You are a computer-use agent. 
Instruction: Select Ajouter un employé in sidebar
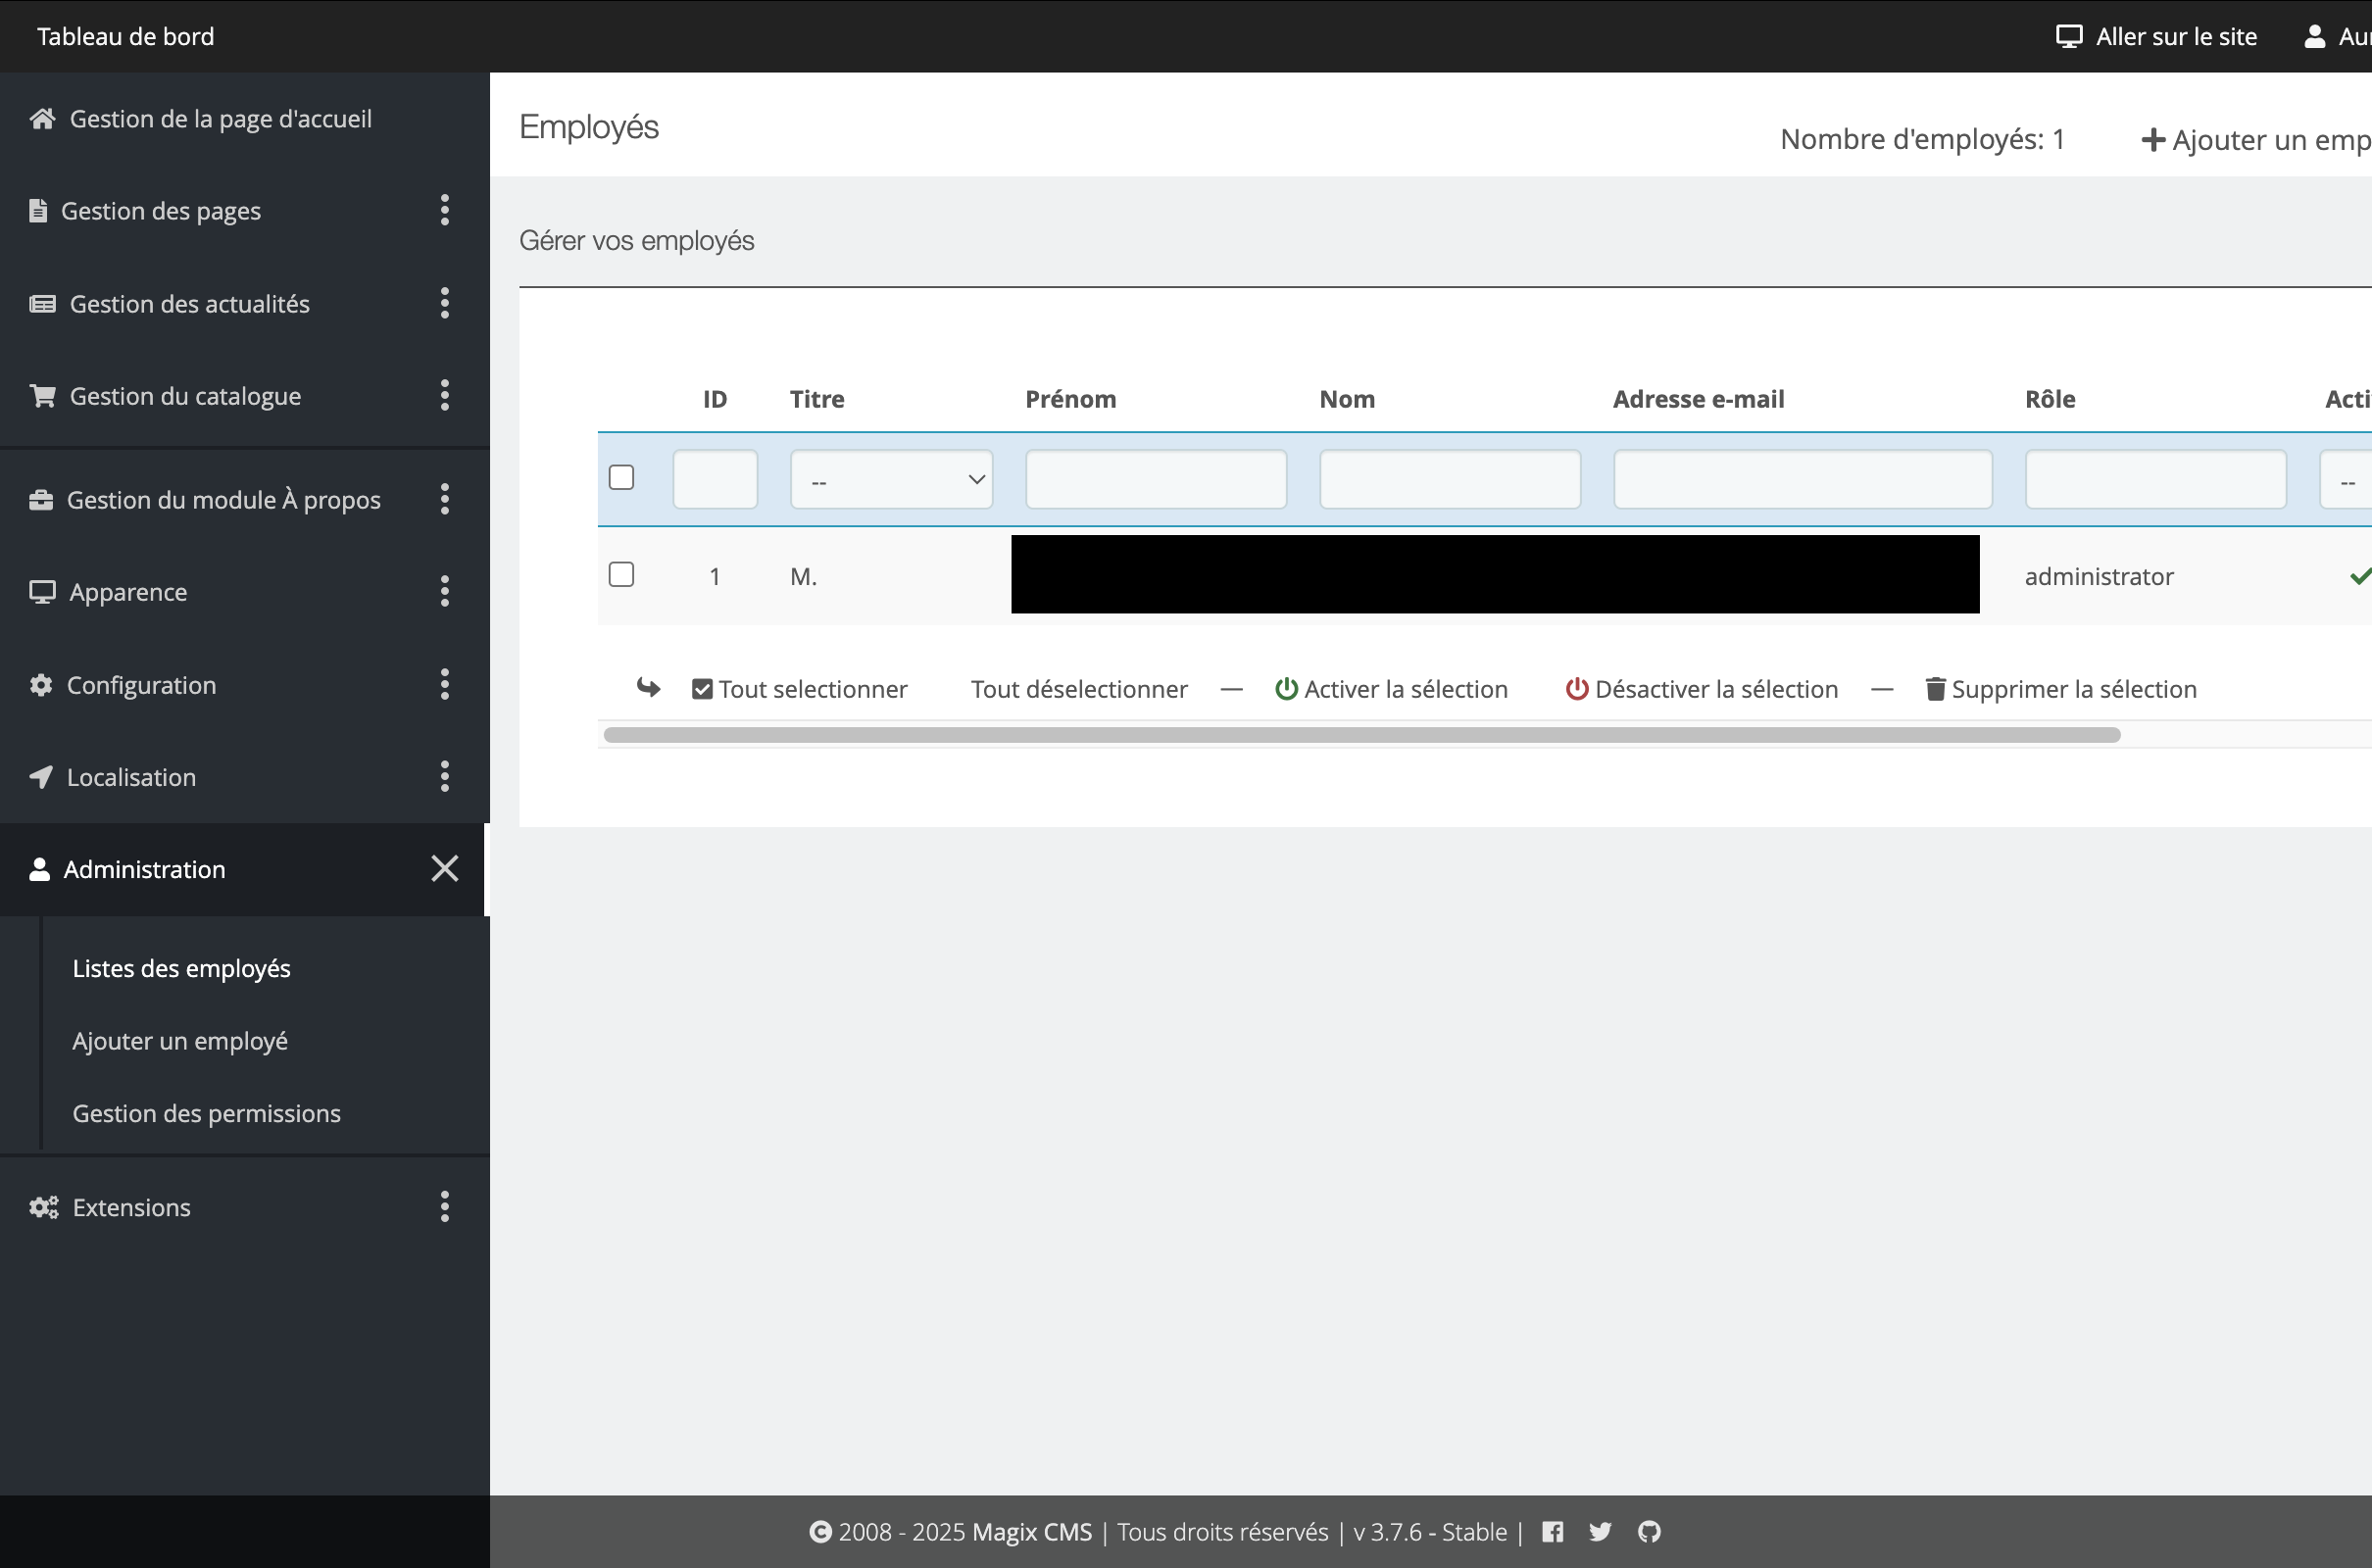click(180, 1041)
